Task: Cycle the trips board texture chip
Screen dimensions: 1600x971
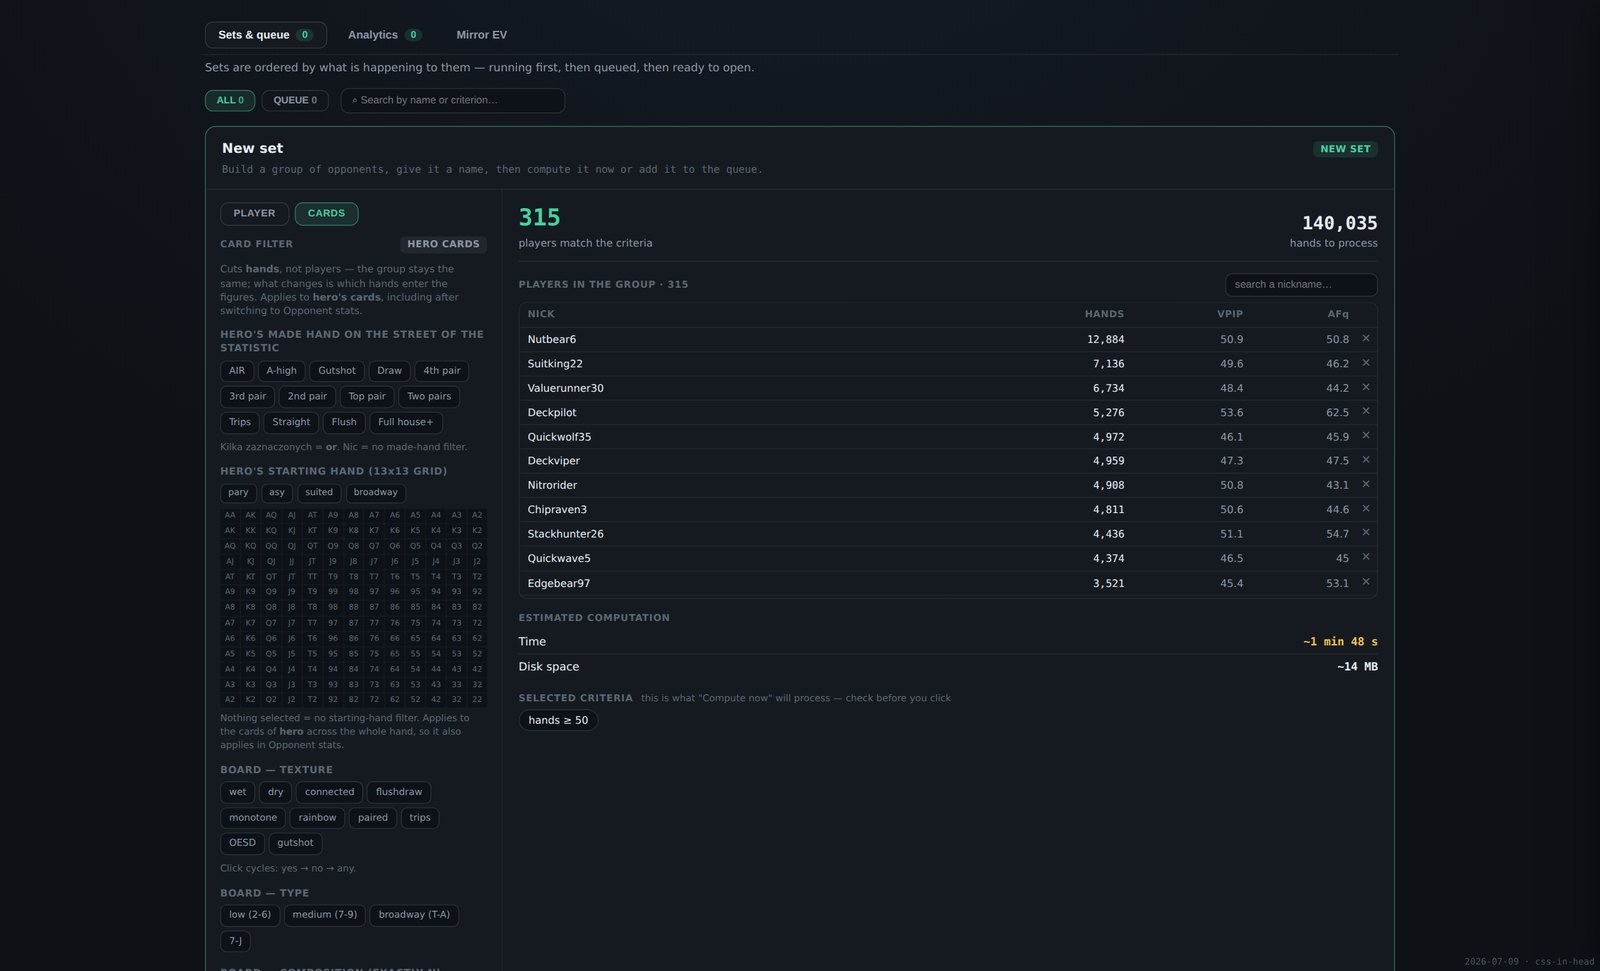Action: tap(420, 818)
